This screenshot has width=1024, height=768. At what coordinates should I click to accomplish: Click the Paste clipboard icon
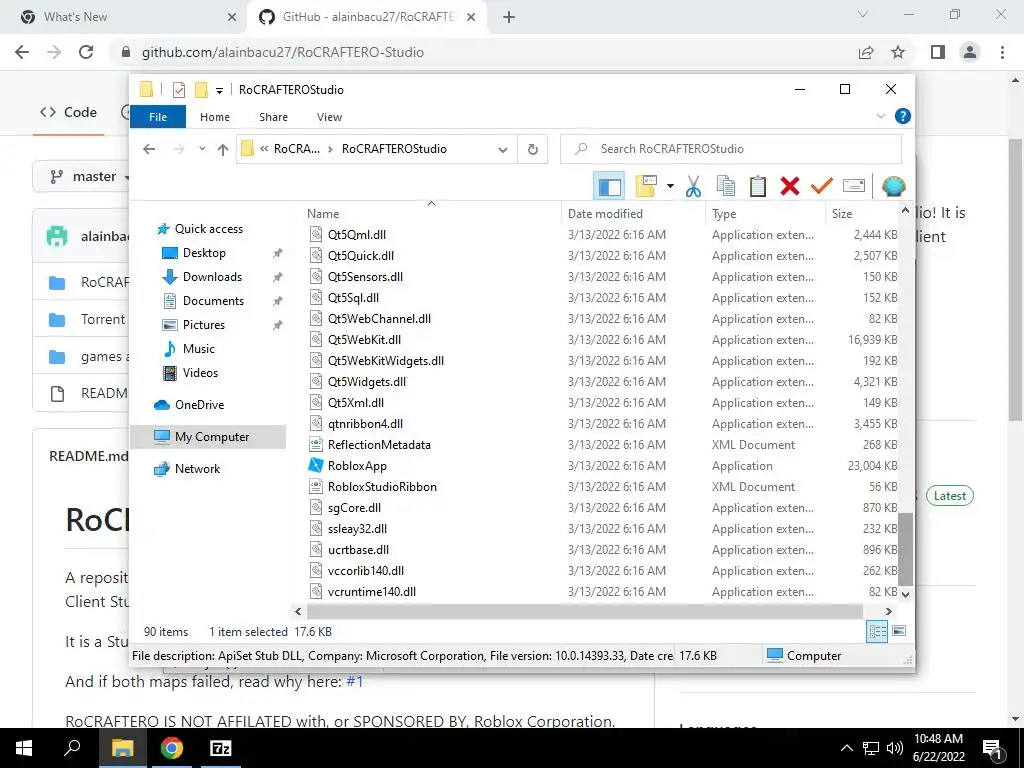click(758, 187)
